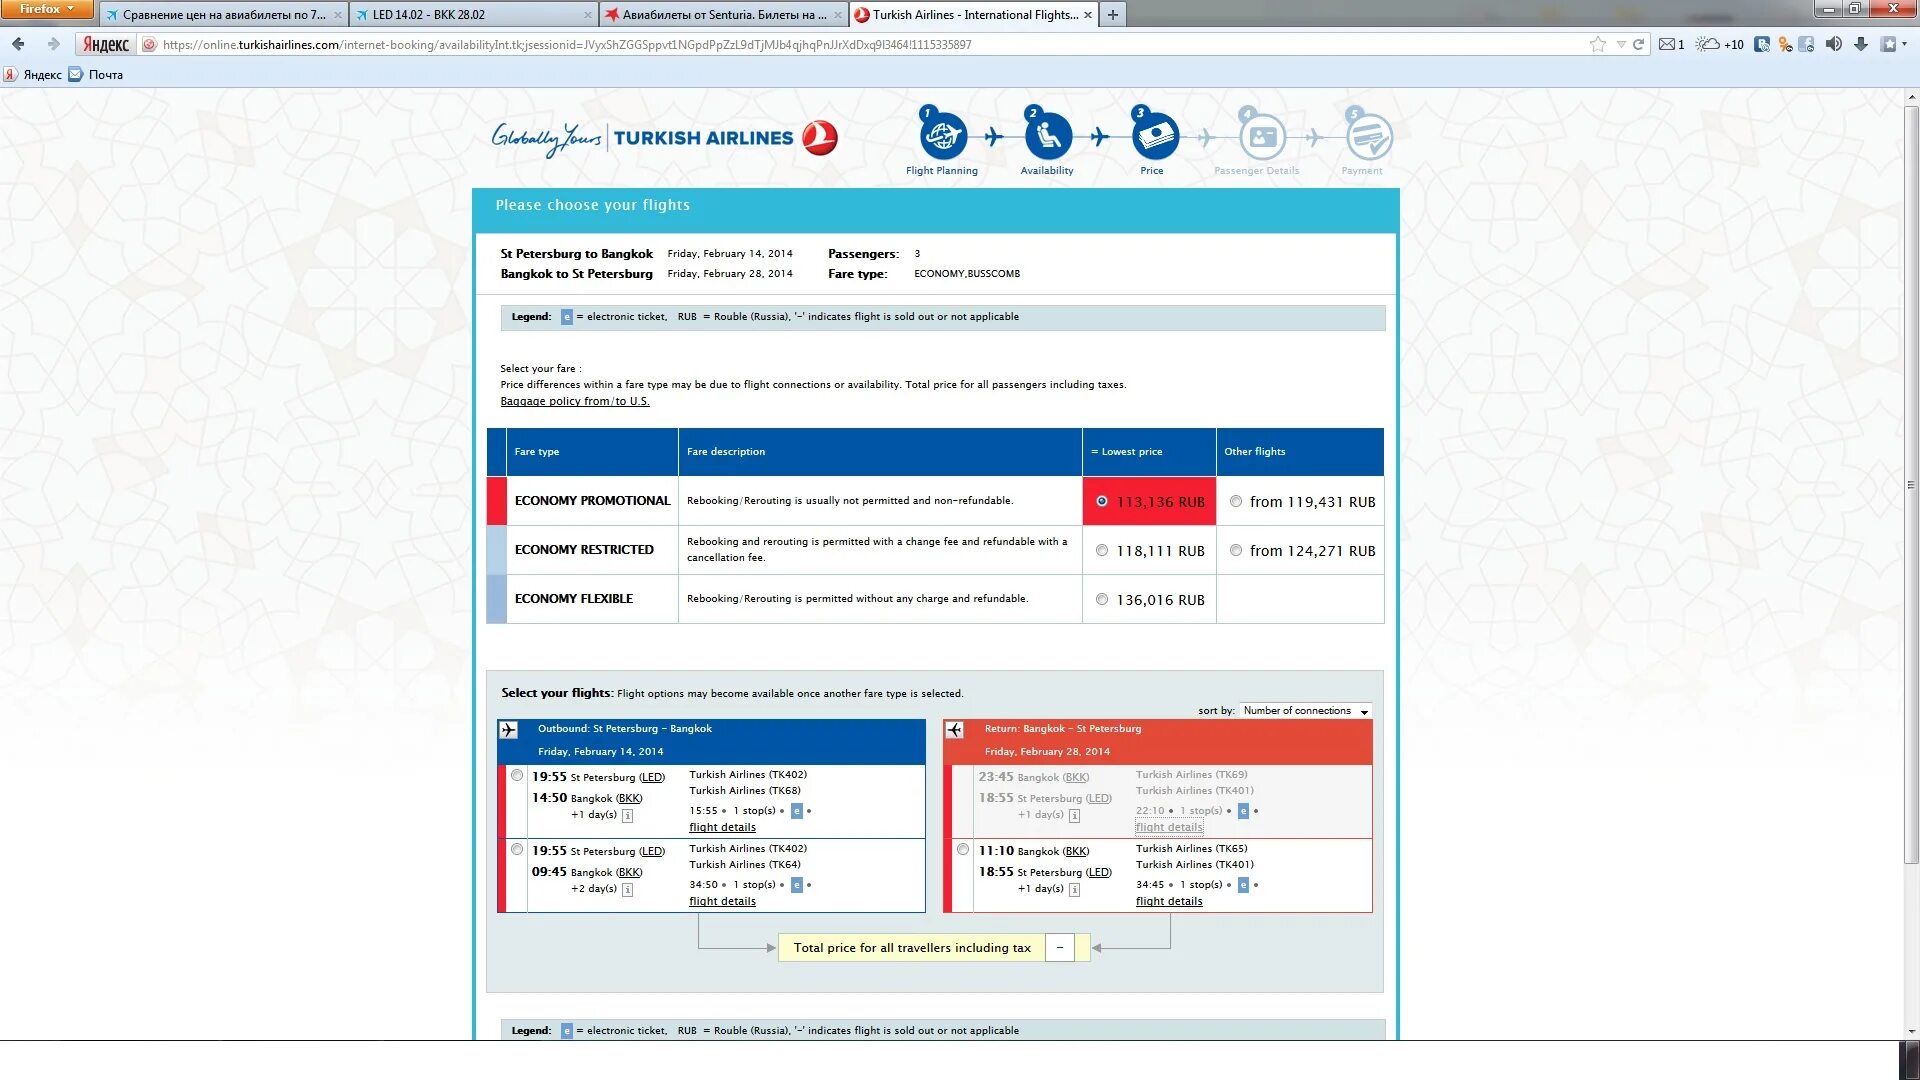Open the Firefox downloads arrow icon

tap(1860, 44)
